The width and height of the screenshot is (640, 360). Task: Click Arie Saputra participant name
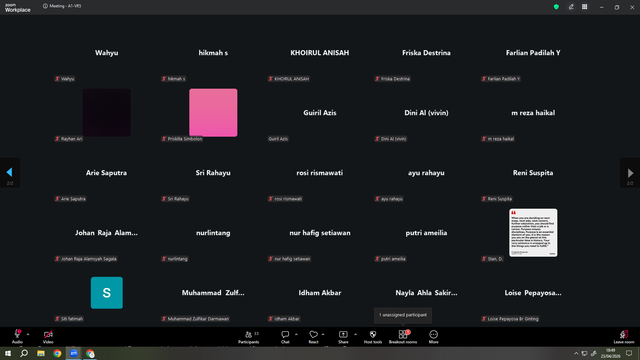coord(107,173)
